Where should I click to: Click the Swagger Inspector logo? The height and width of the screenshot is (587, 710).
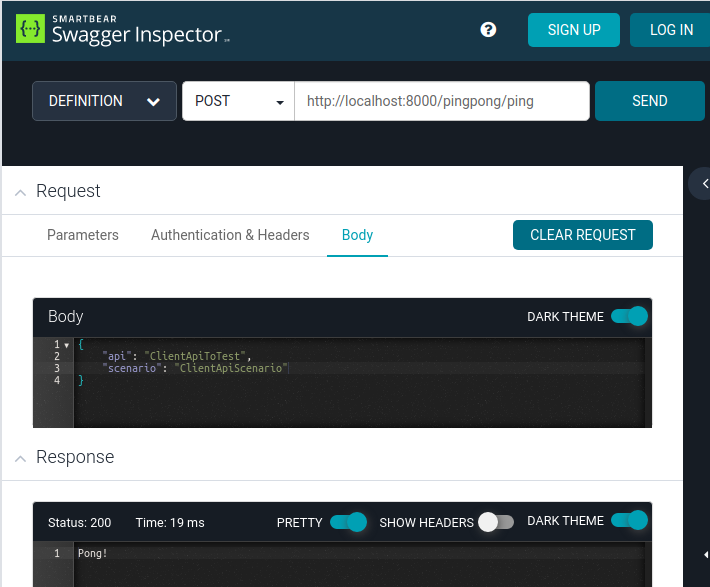click(122, 30)
